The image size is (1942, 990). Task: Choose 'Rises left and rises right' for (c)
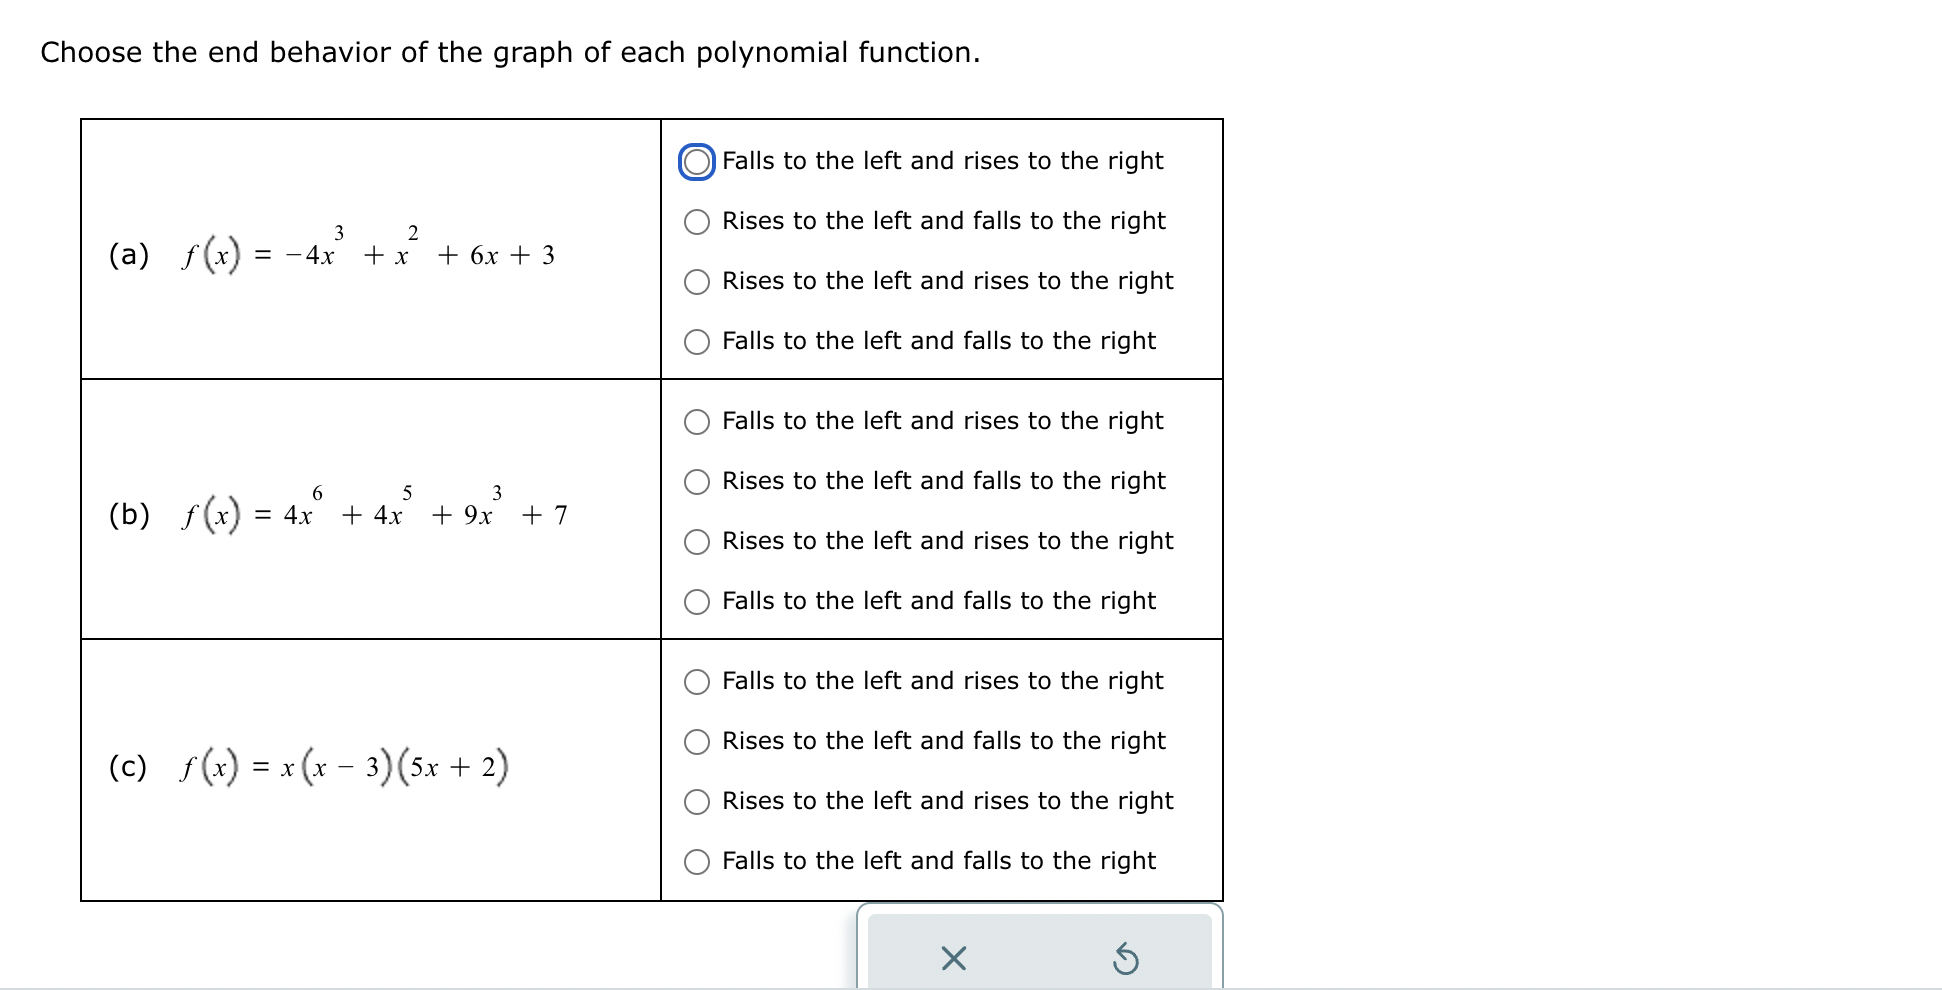[697, 802]
